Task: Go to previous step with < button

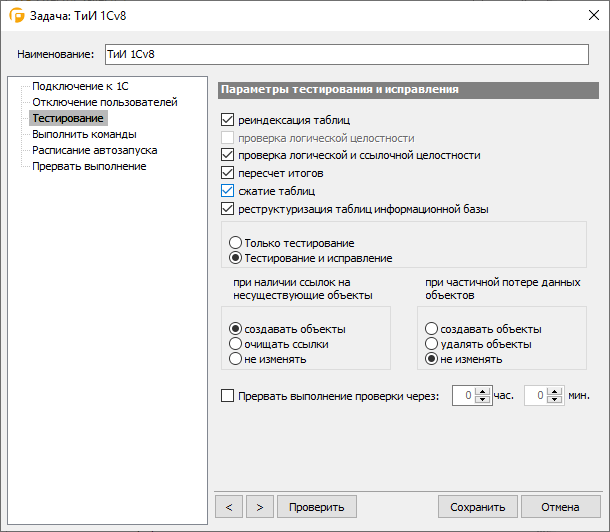Action: pos(229,507)
